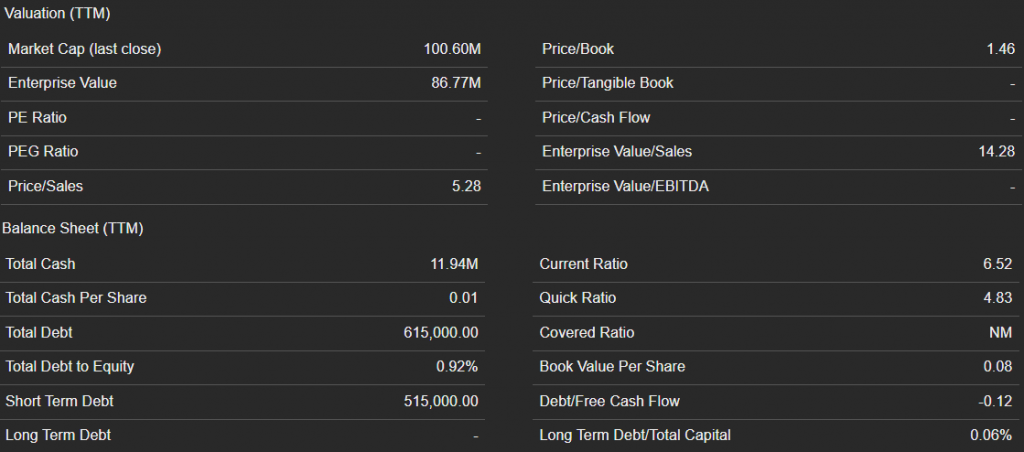The height and width of the screenshot is (452, 1024).
Task: Select the PEG Ratio row label
Action: [43, 152]
